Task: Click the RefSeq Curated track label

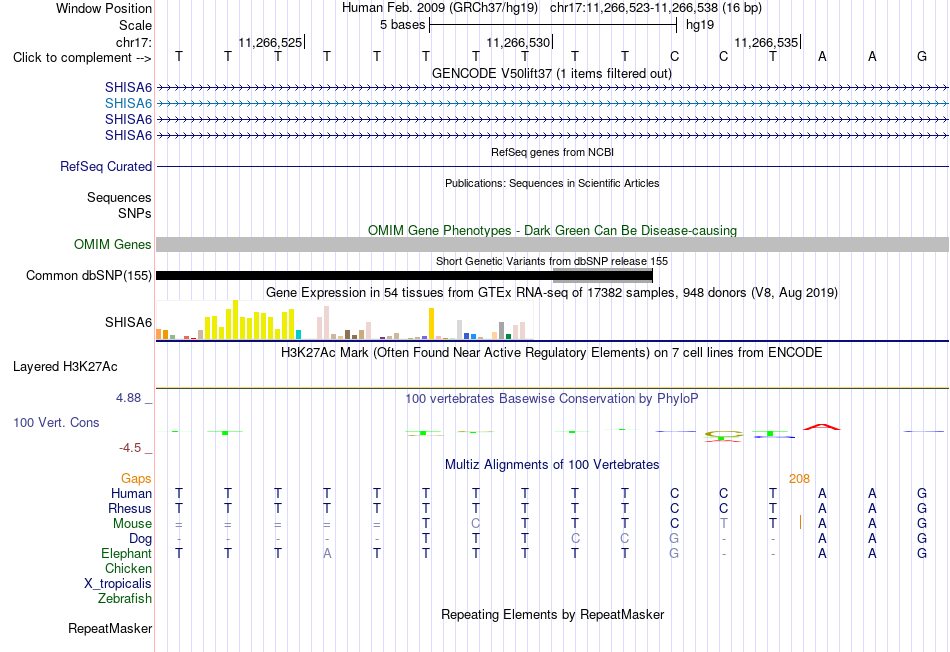Action: [x=106, y=166]
